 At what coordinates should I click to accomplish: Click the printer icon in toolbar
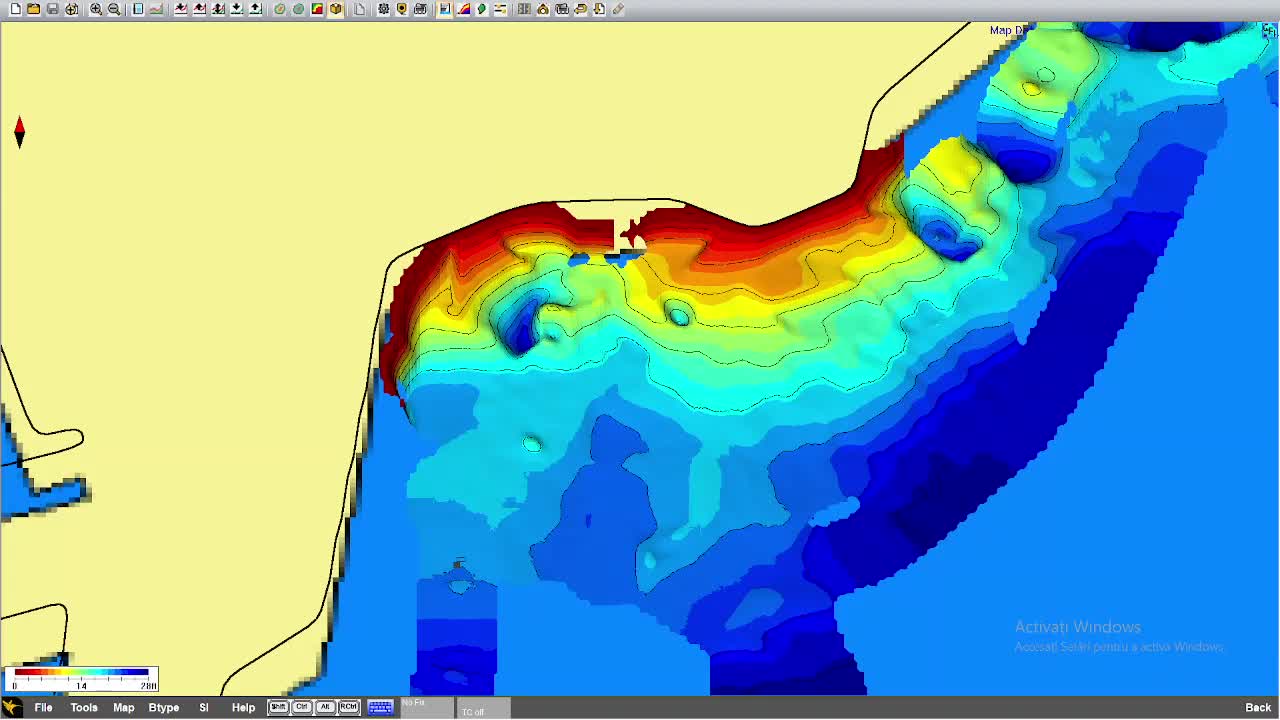(420, 9)
